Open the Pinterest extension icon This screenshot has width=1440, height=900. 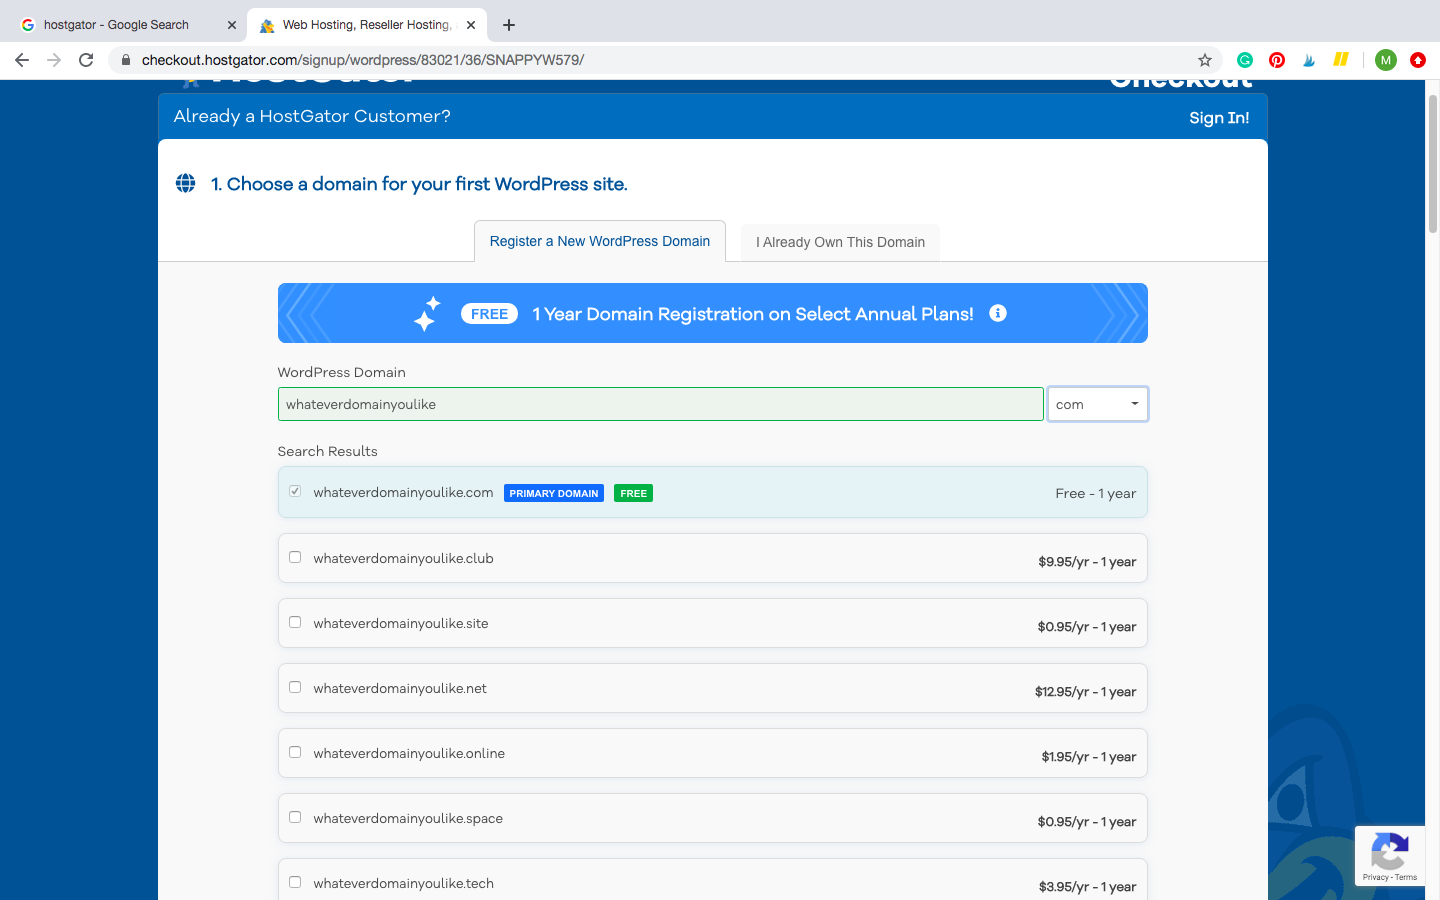click(1277, 60)
